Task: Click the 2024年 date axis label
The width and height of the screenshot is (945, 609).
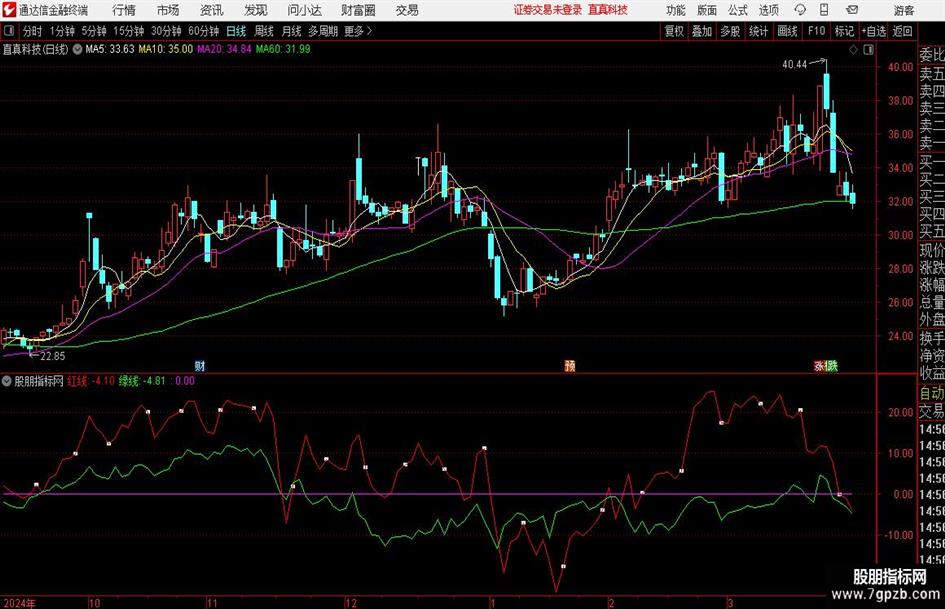Action: click(19, 603)
